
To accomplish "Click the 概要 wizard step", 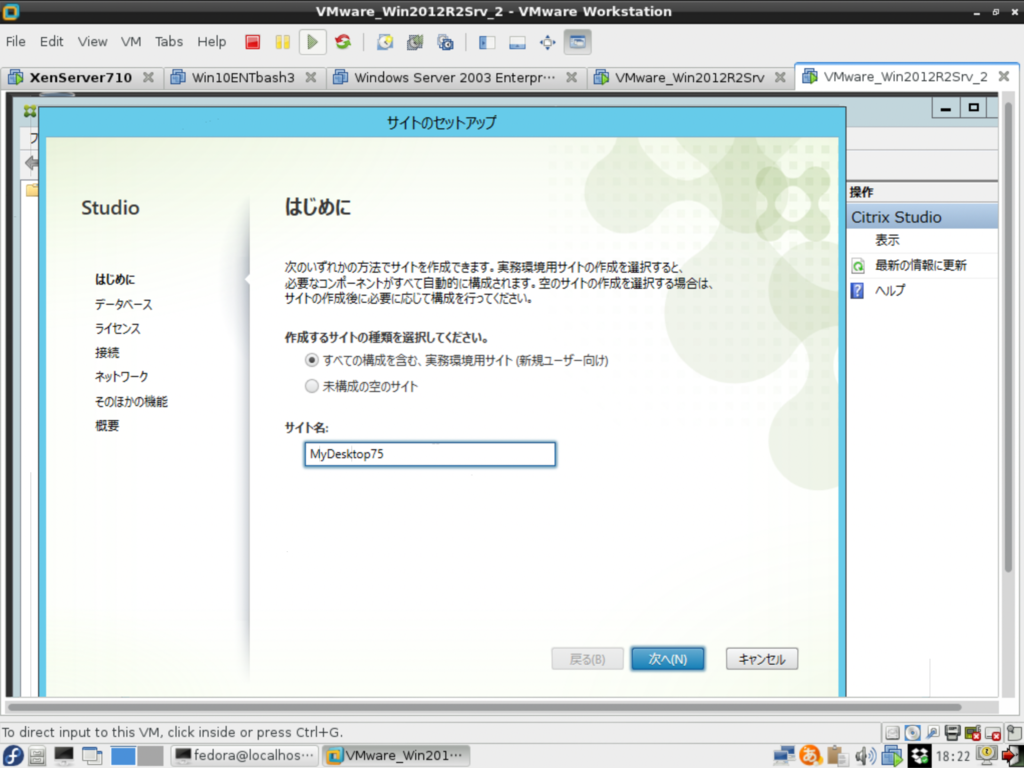I will pos(107,426).
